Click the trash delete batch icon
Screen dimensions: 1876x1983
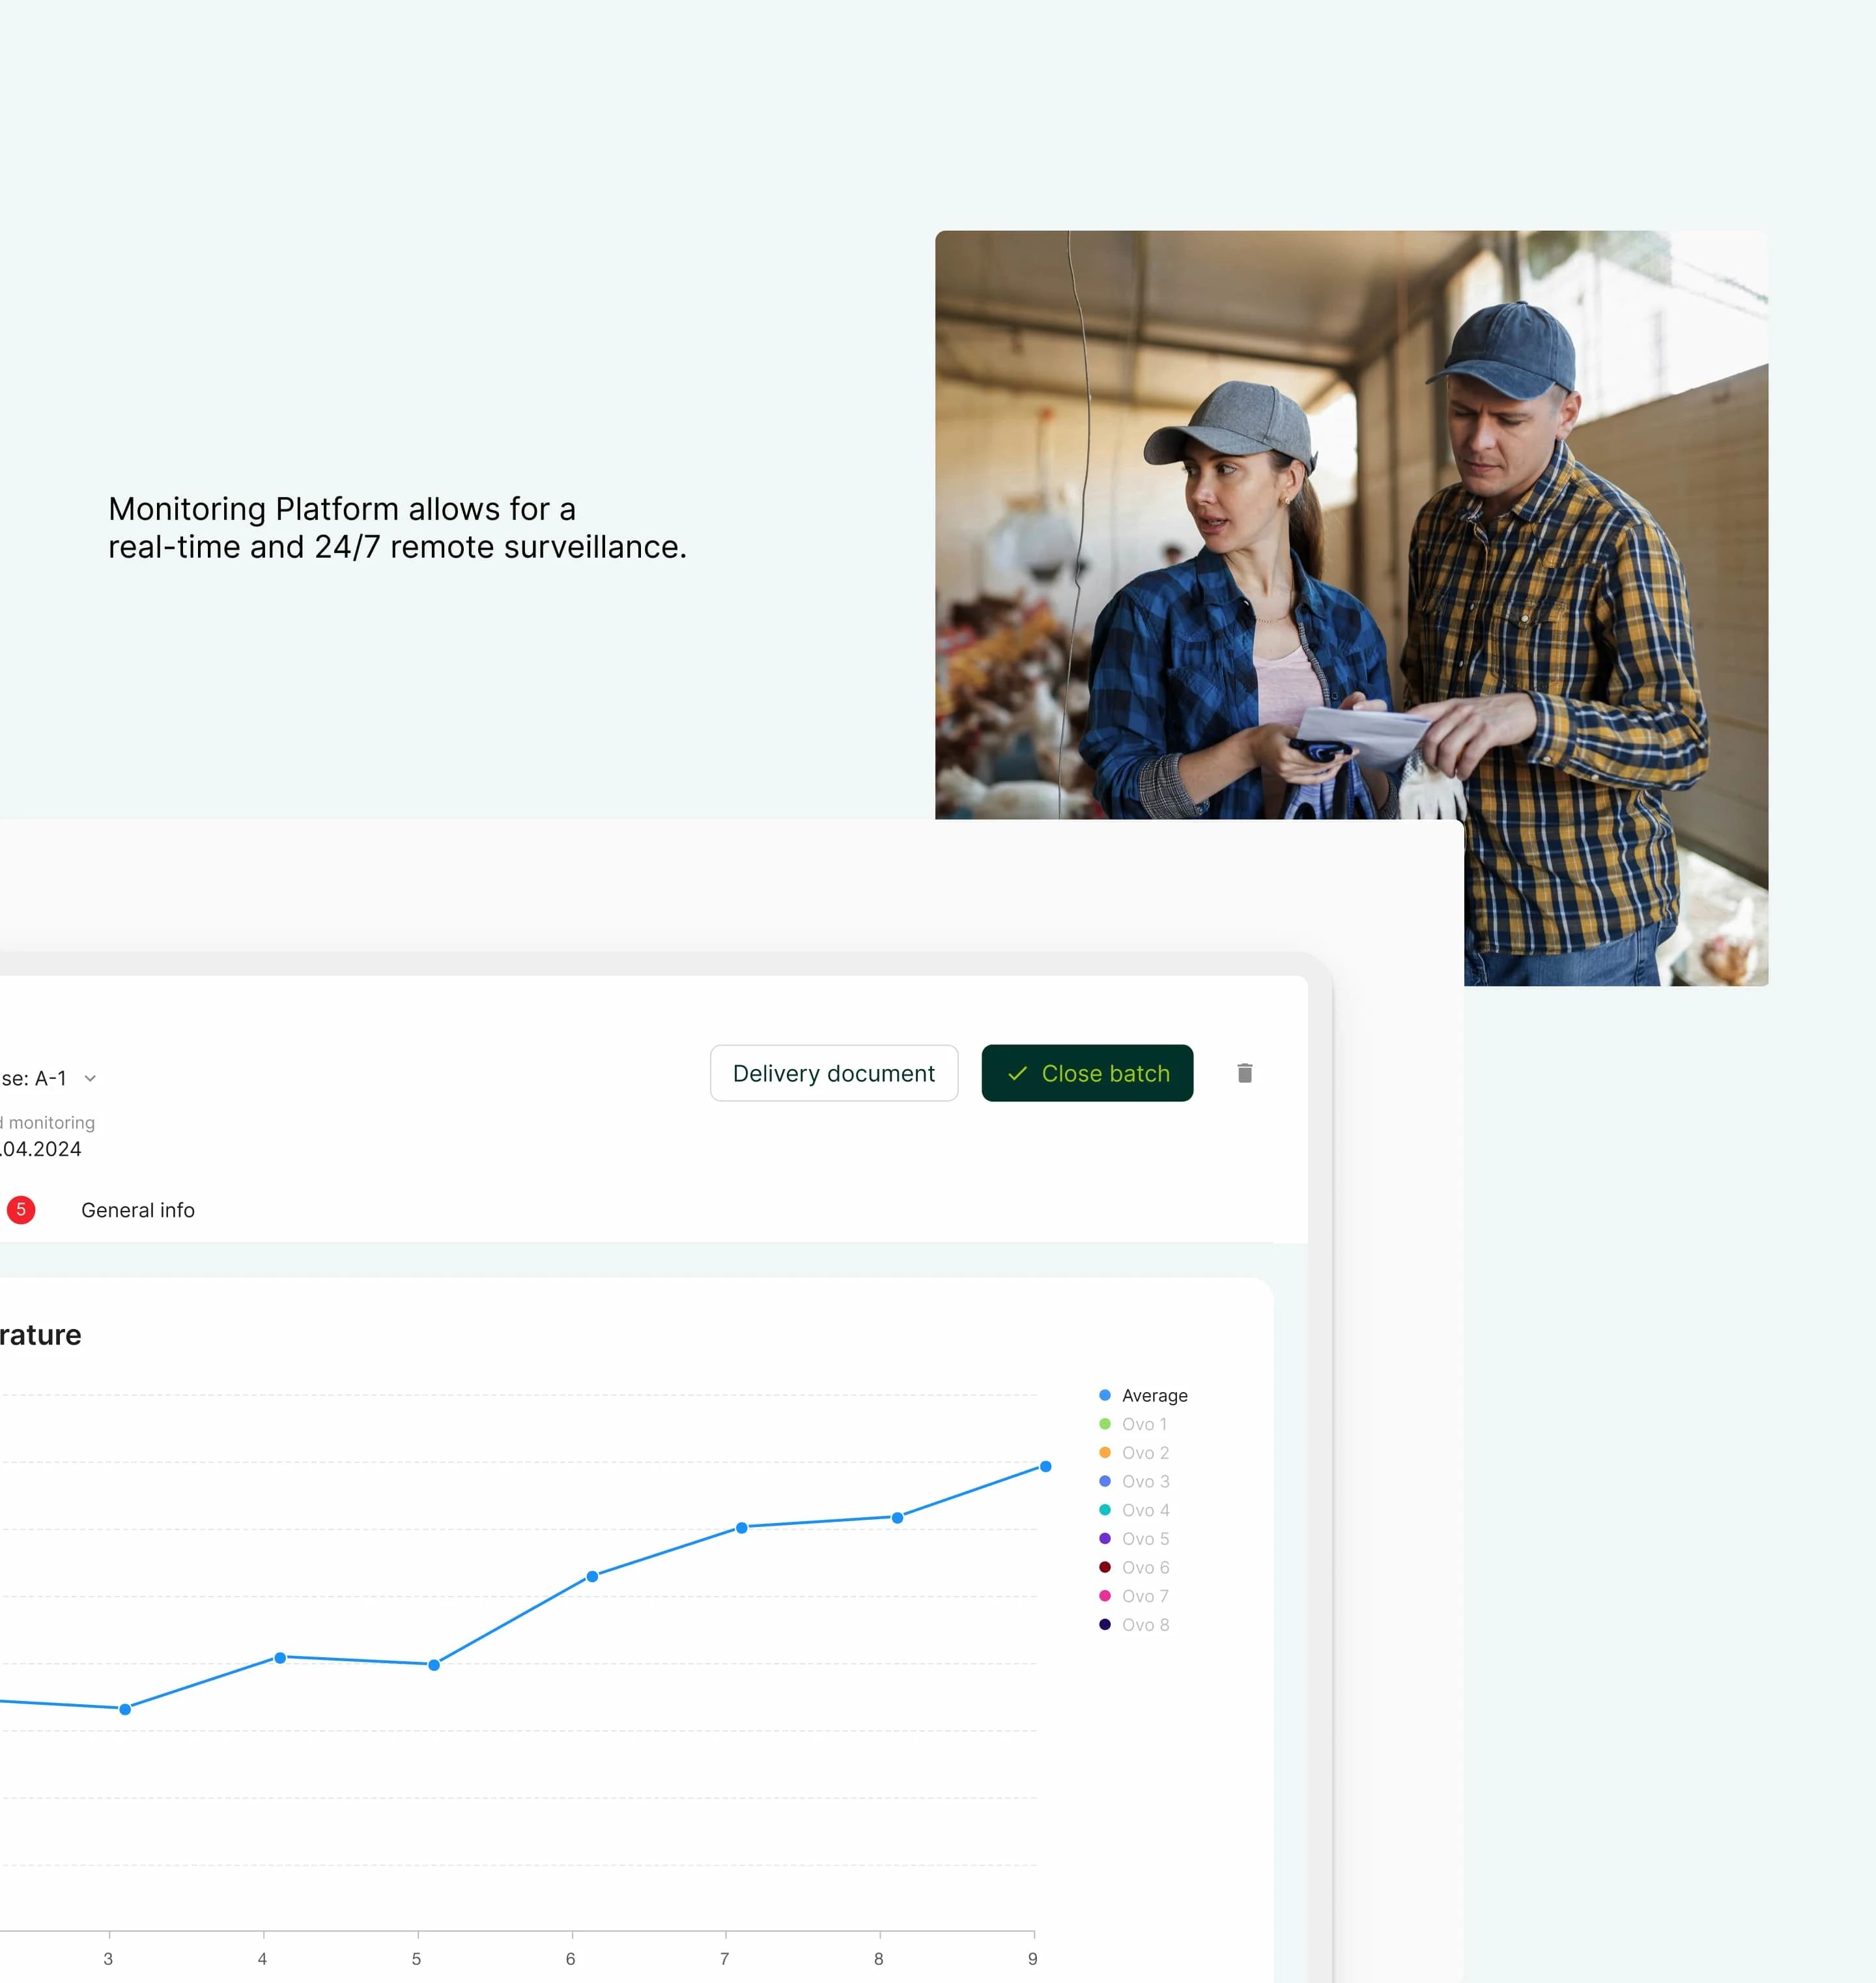(x=1244, y=1073)
